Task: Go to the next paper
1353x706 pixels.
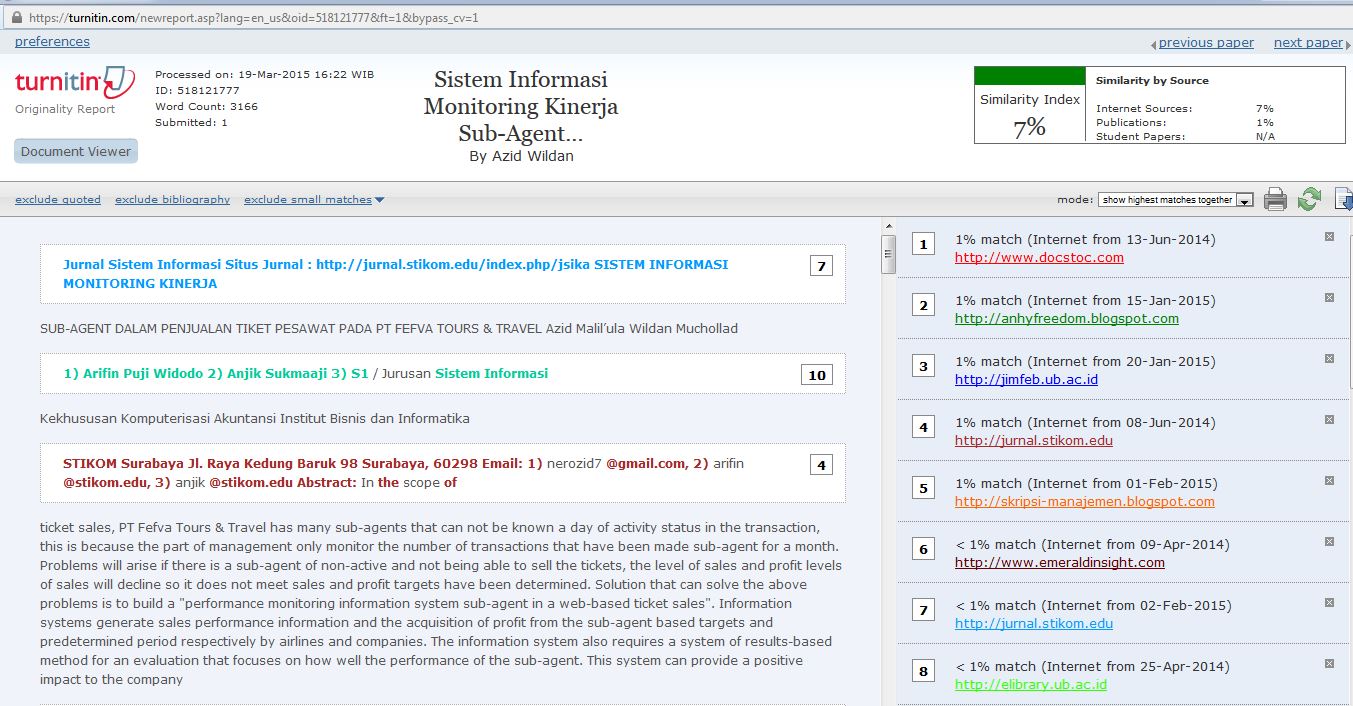Action: click(1307, 43)
